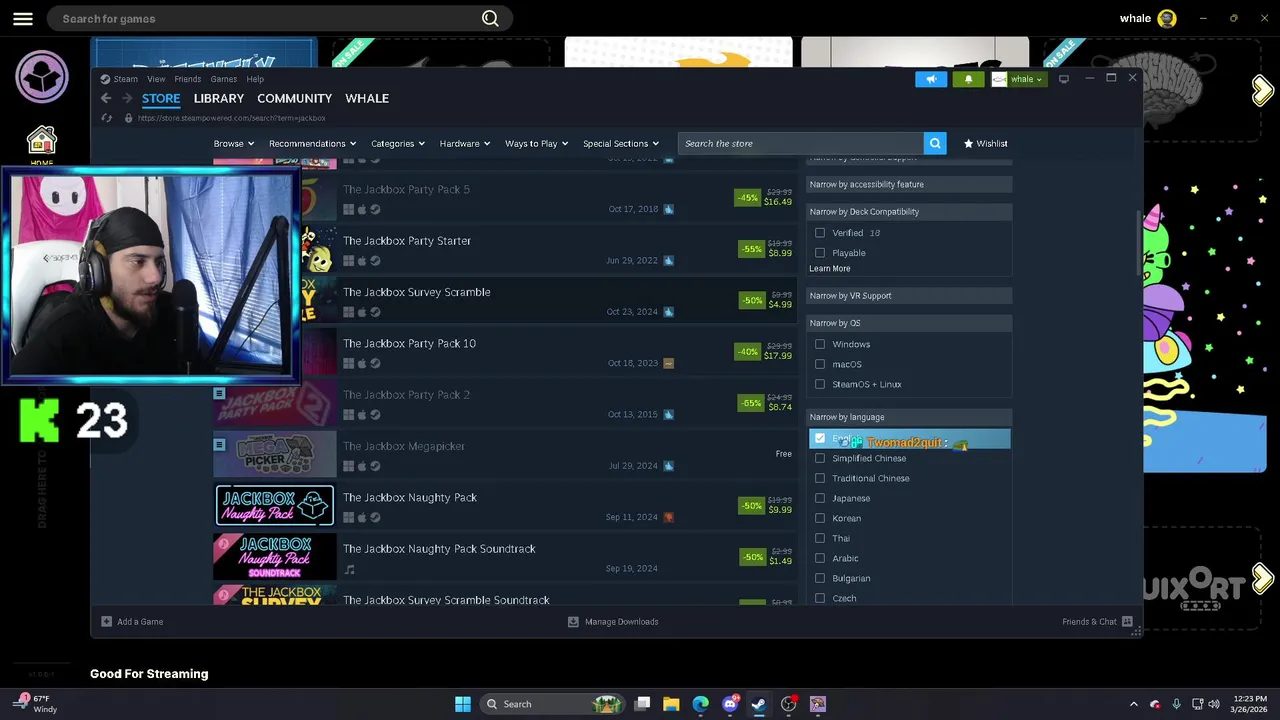Click the Jackbox Naughty Pack Soundtrack thumbnail

pyautogui.click(x=275, y=557)
